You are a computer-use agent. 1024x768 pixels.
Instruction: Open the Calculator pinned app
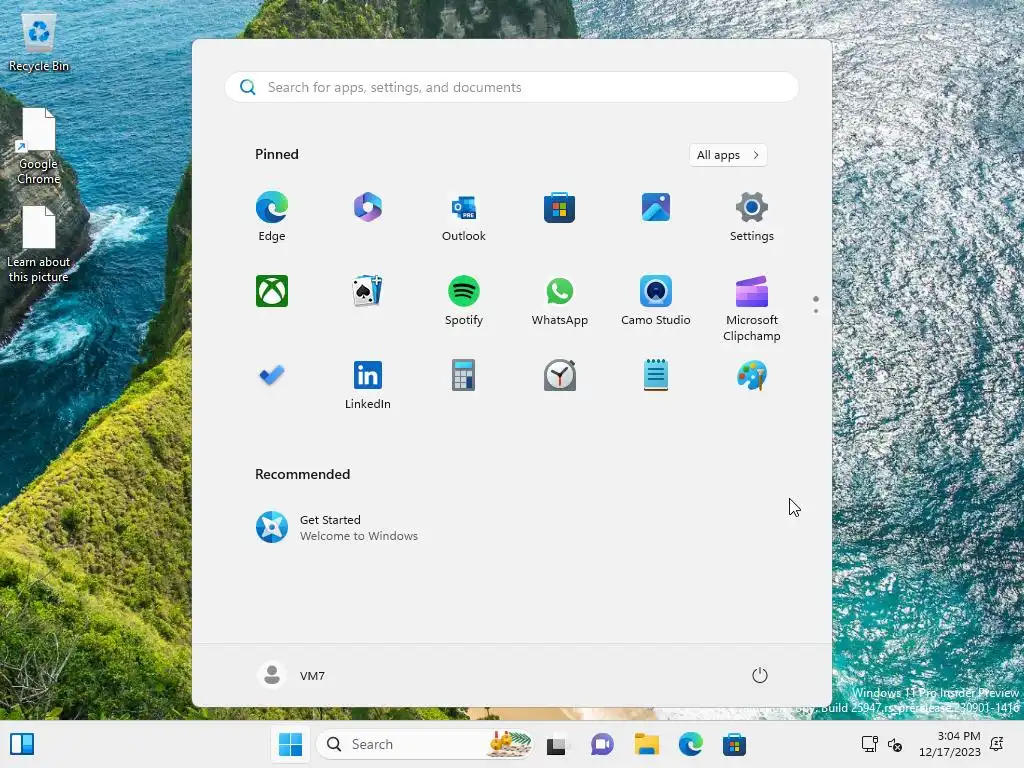(x=464, y=375)
